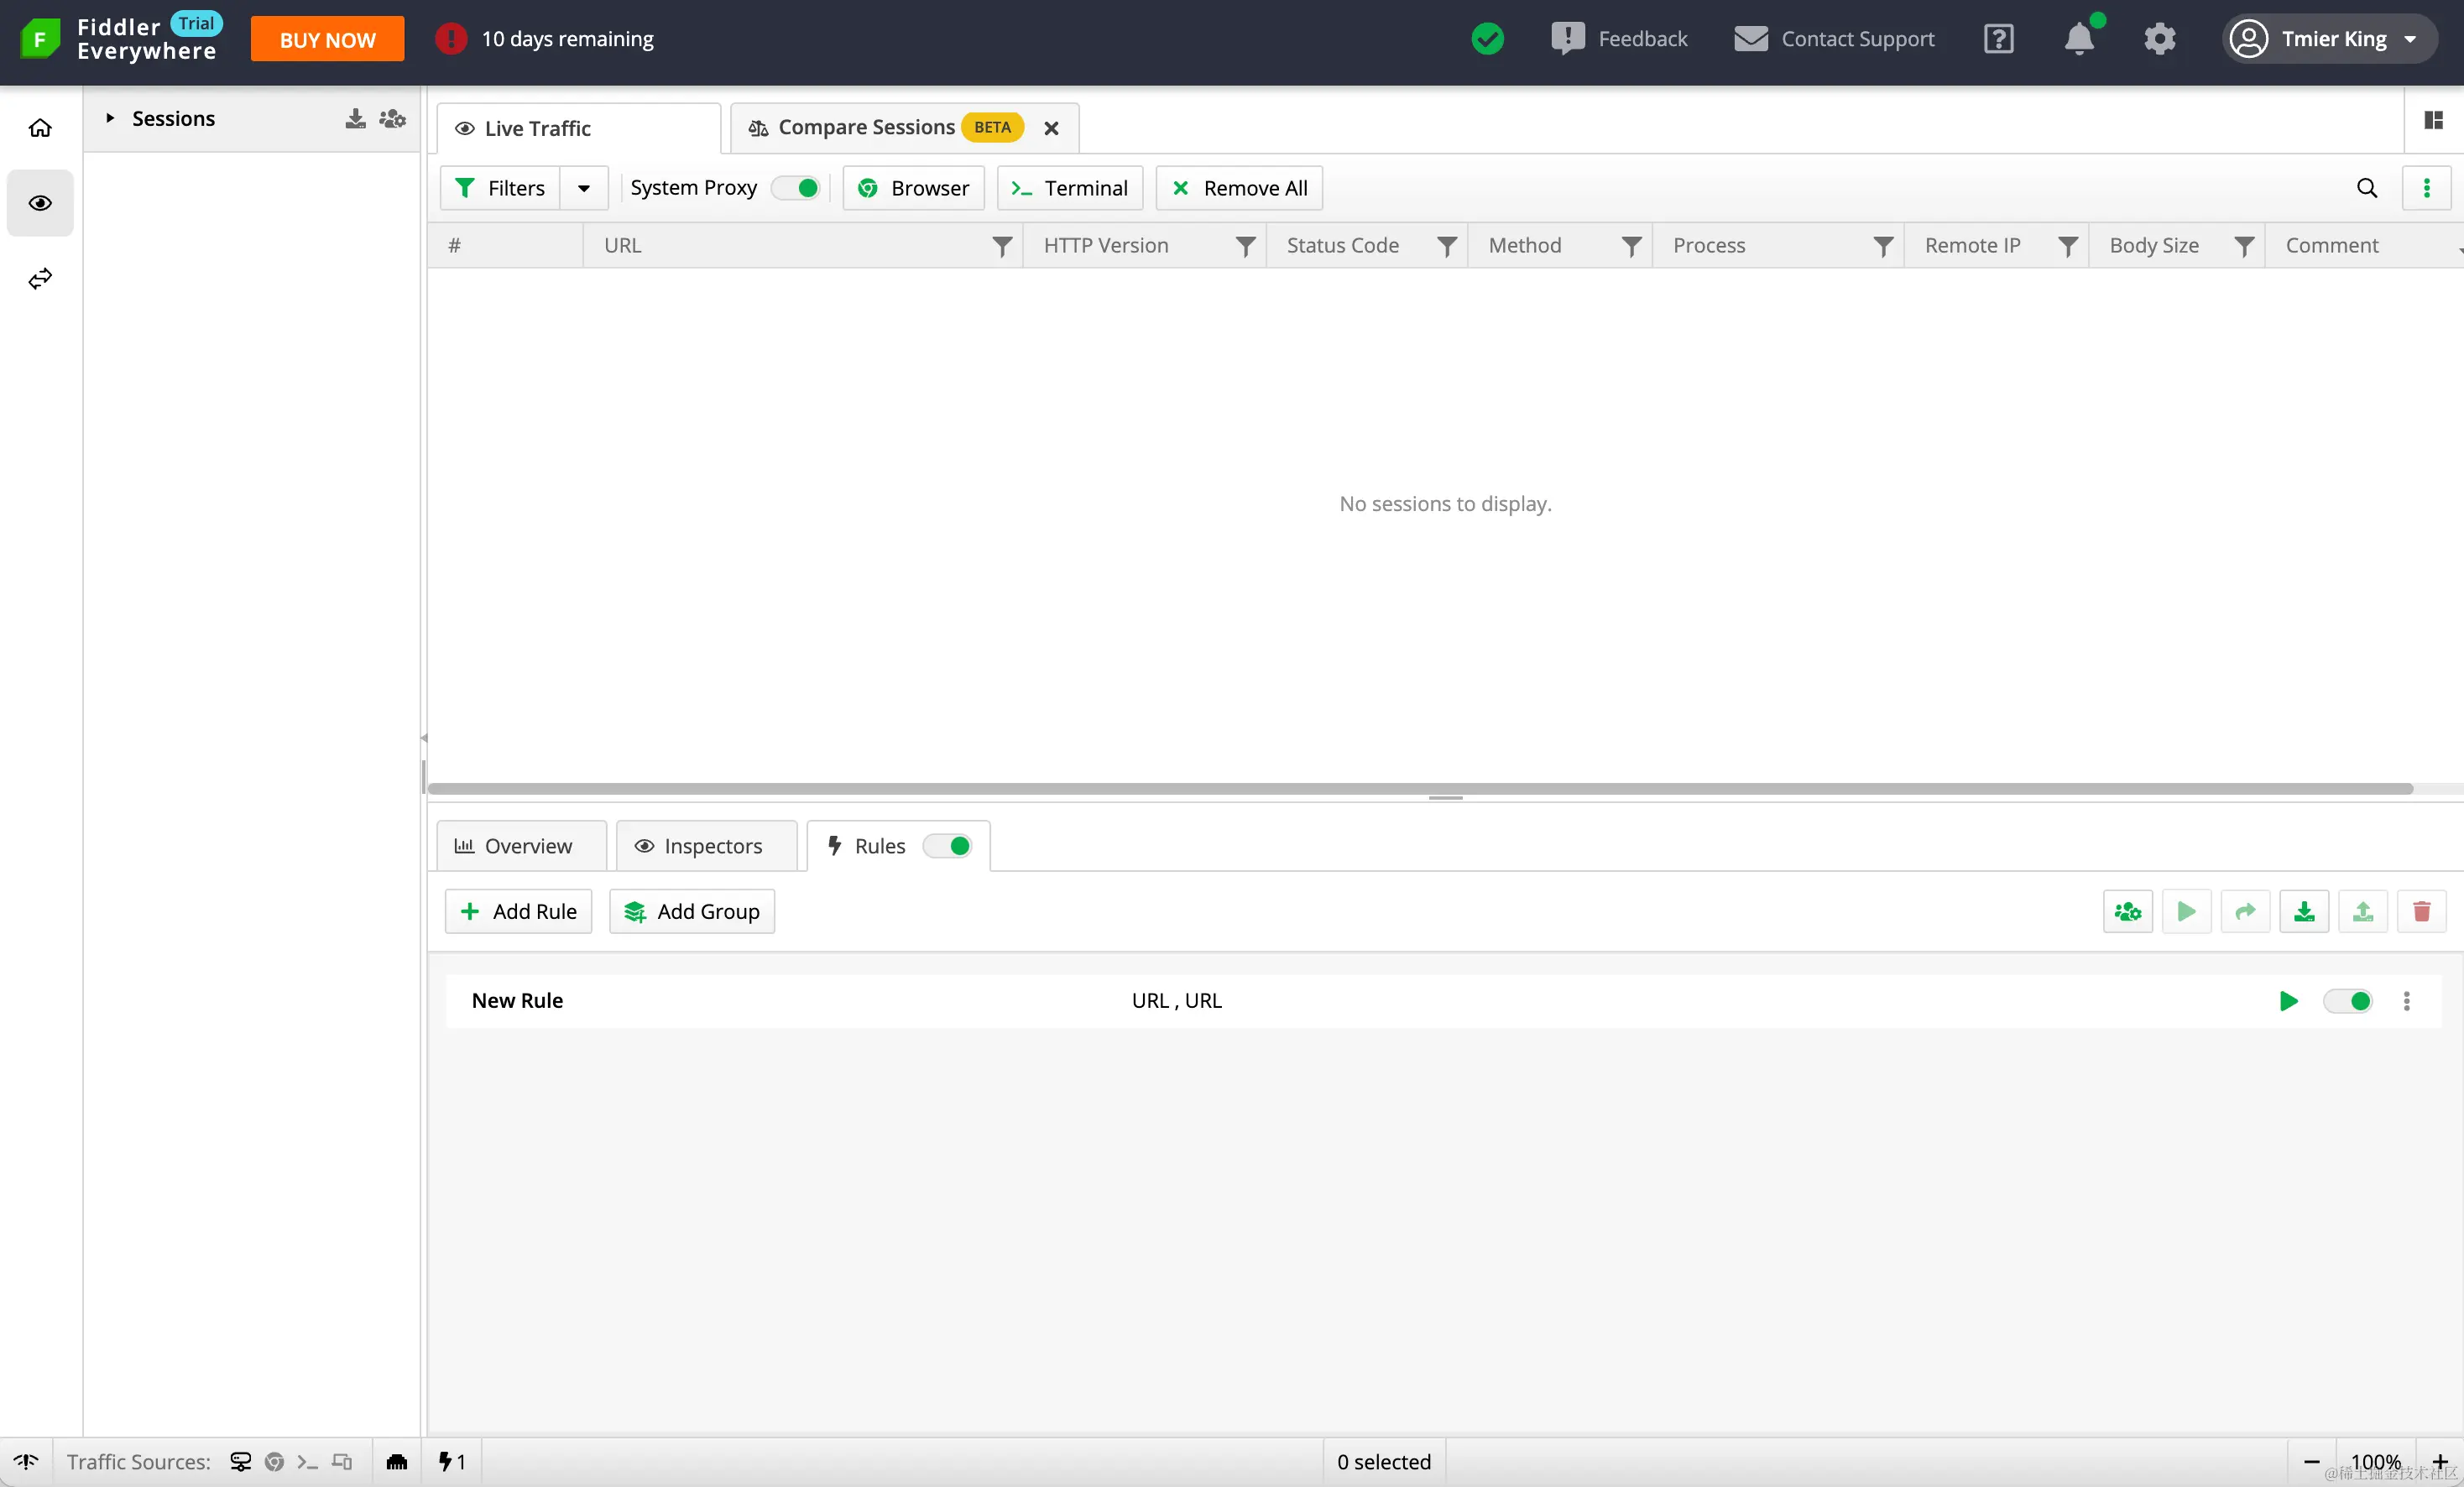Run New Rule with its play icon

pos(2288,1000)
